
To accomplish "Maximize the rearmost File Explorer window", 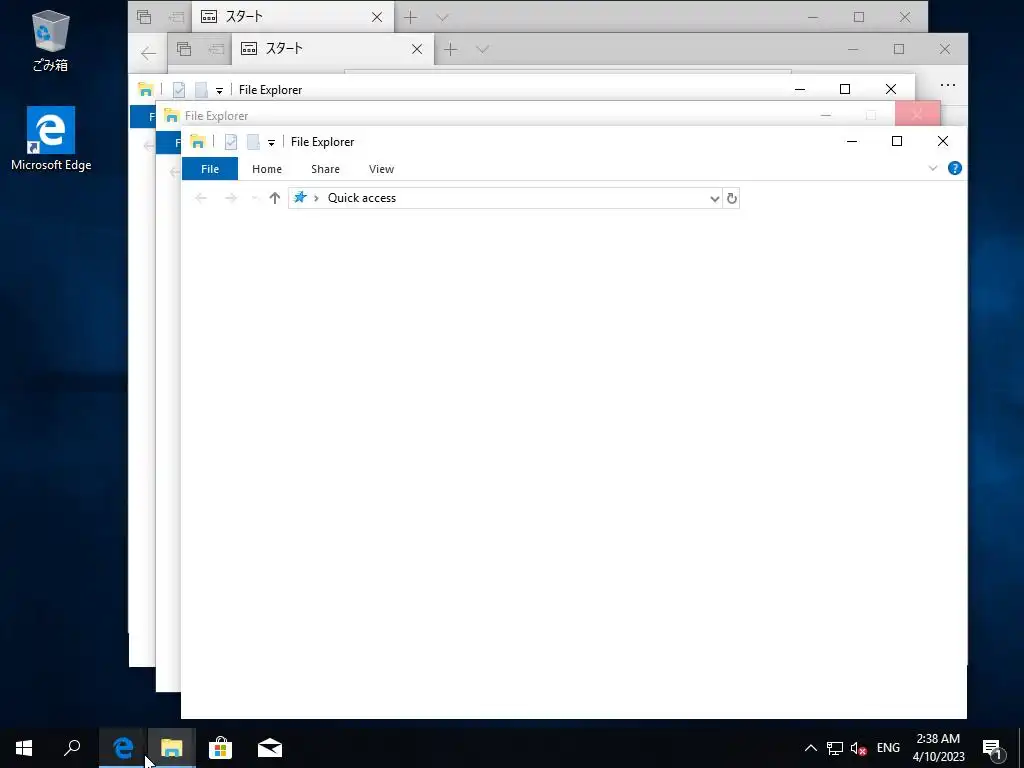I will [x=844, y=89].
